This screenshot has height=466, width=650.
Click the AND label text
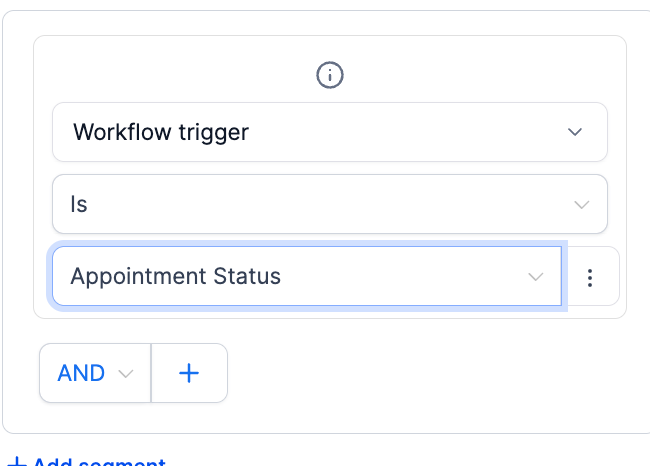point(81,373)
